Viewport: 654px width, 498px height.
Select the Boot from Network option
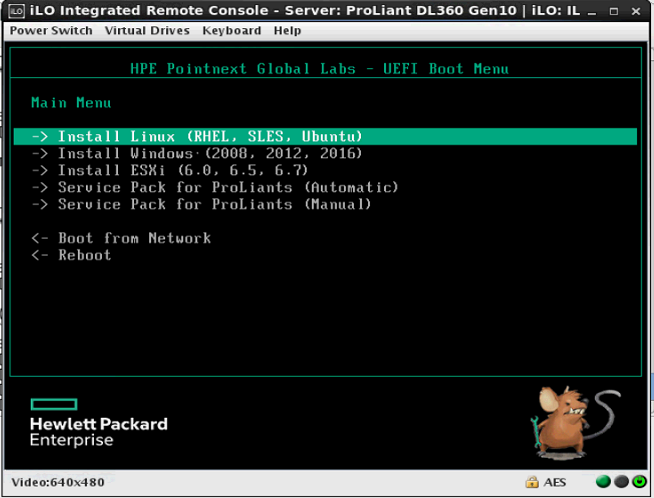coord(121,238)
